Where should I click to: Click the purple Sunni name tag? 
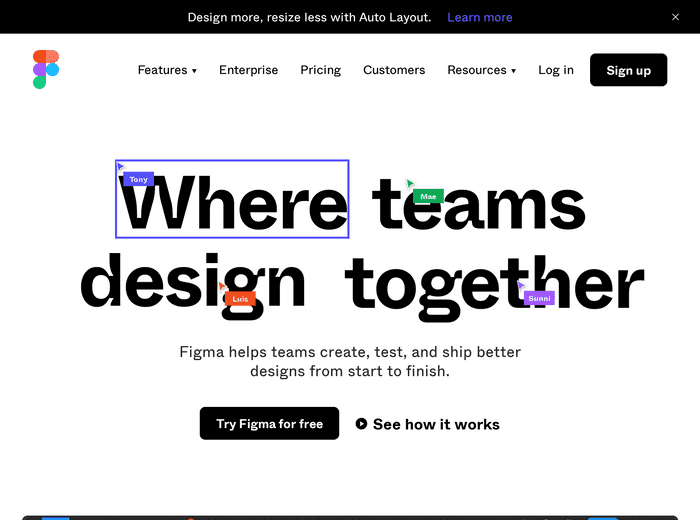click(x=539, y=298)
